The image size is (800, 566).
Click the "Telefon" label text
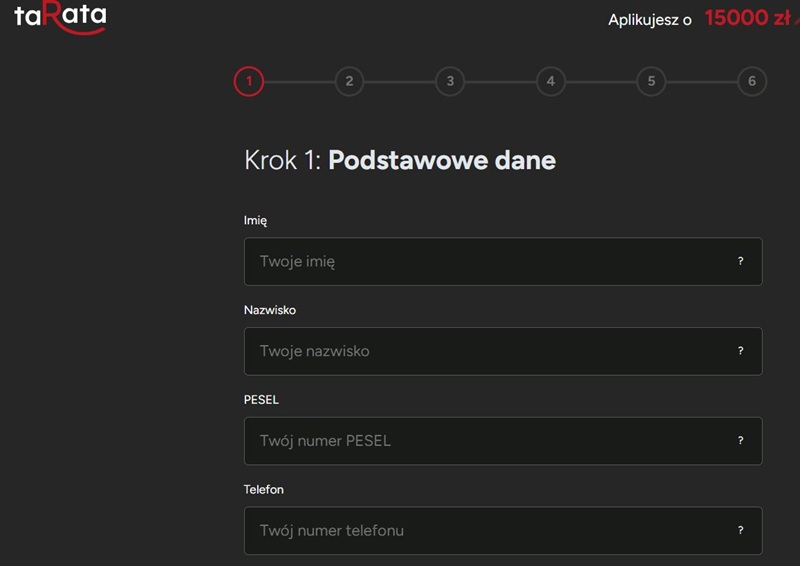click(264, 490)
